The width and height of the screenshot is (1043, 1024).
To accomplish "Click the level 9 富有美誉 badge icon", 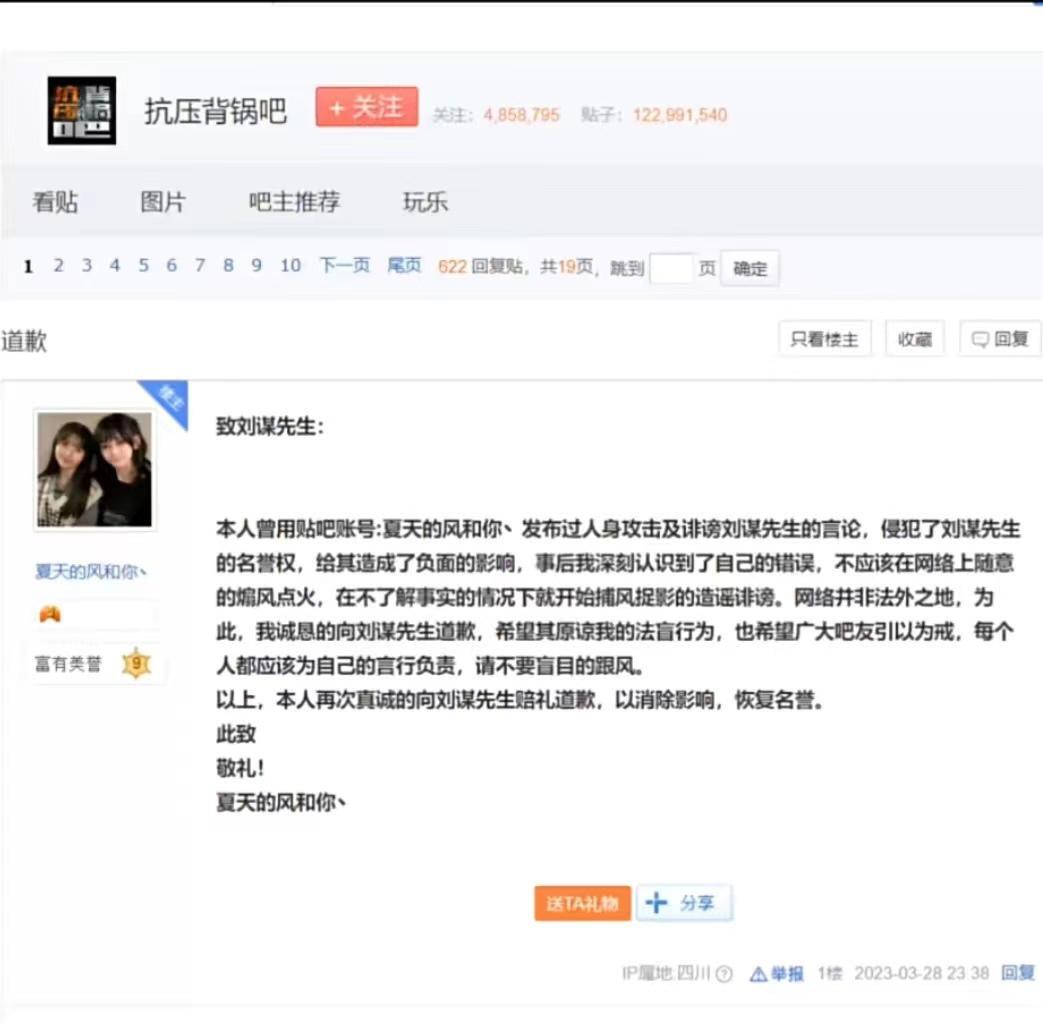I will pyautogui.click(x=137, y=663).
